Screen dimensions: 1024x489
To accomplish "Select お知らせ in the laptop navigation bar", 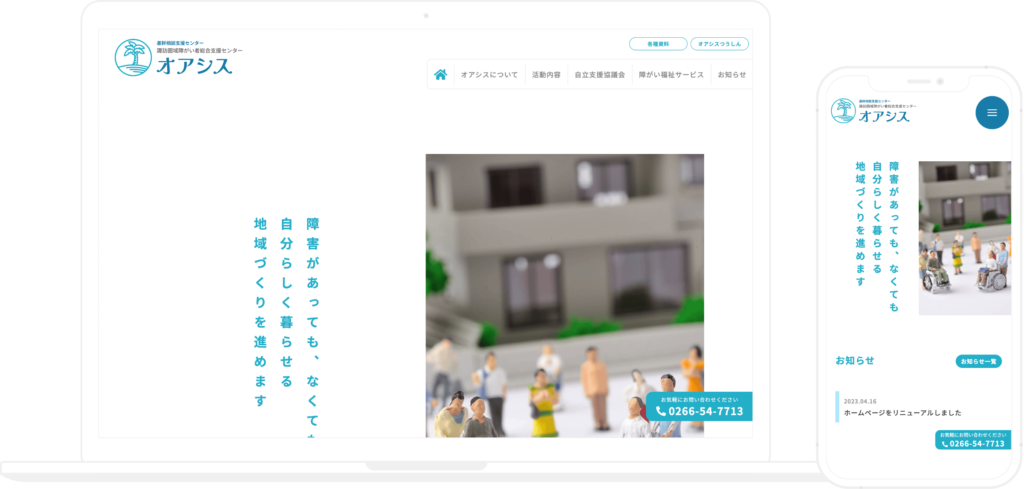I will point(731,75).
